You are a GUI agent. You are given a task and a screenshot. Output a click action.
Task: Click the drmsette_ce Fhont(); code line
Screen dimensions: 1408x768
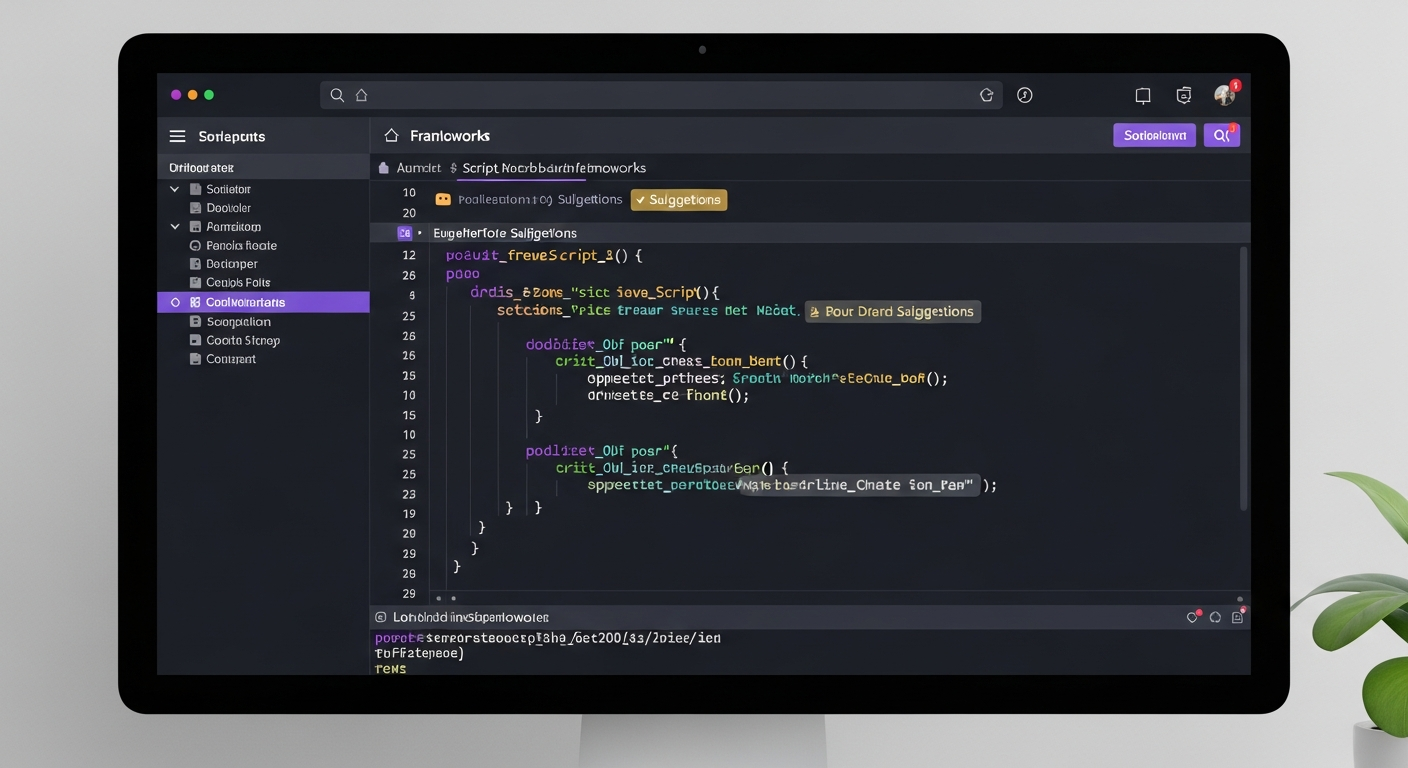coord(668,395)
